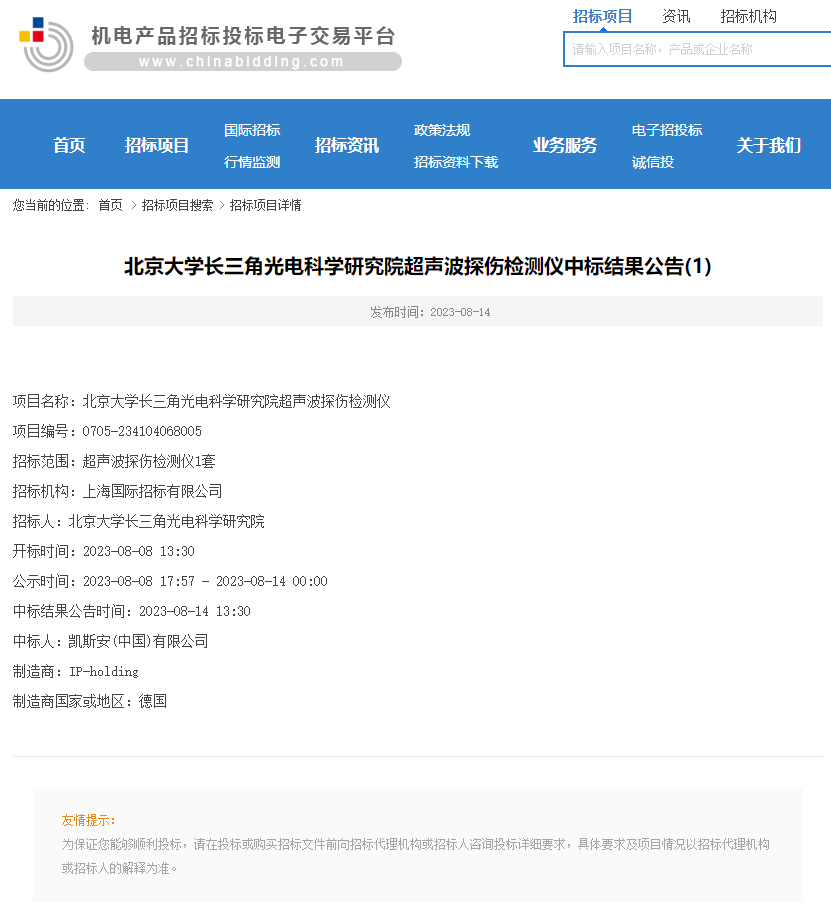Click the chinabidding platform logo icon
Image resolution: width=831 pixels, height=921 pixels.
tap(46, 45)
